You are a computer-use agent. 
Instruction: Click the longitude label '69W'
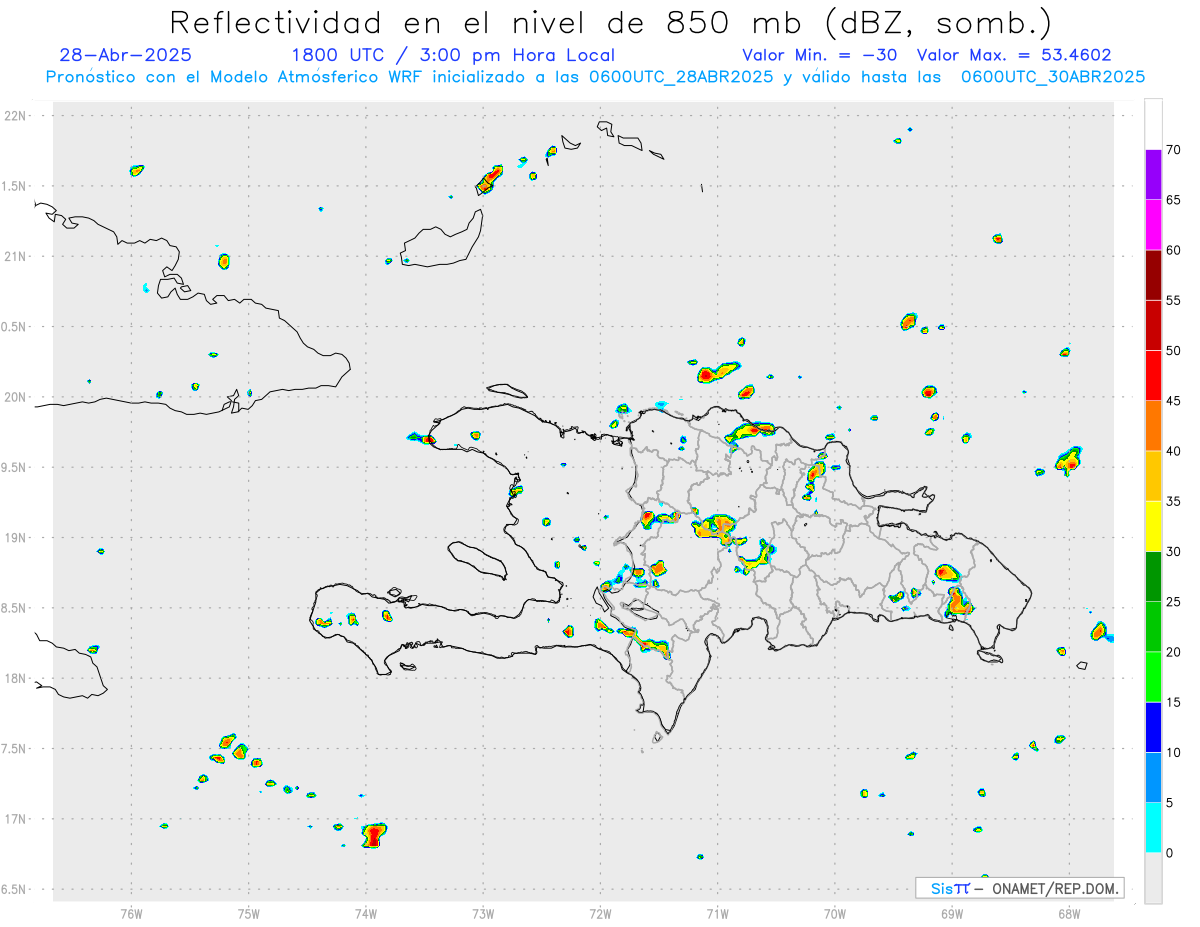point(952,914)
